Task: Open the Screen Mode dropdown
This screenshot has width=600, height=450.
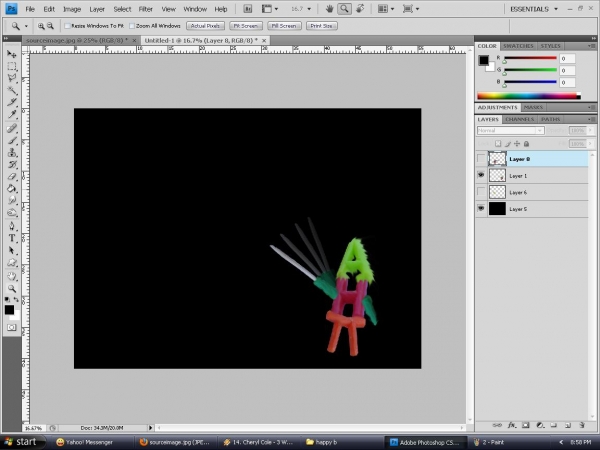Action: tap(411, 9)
